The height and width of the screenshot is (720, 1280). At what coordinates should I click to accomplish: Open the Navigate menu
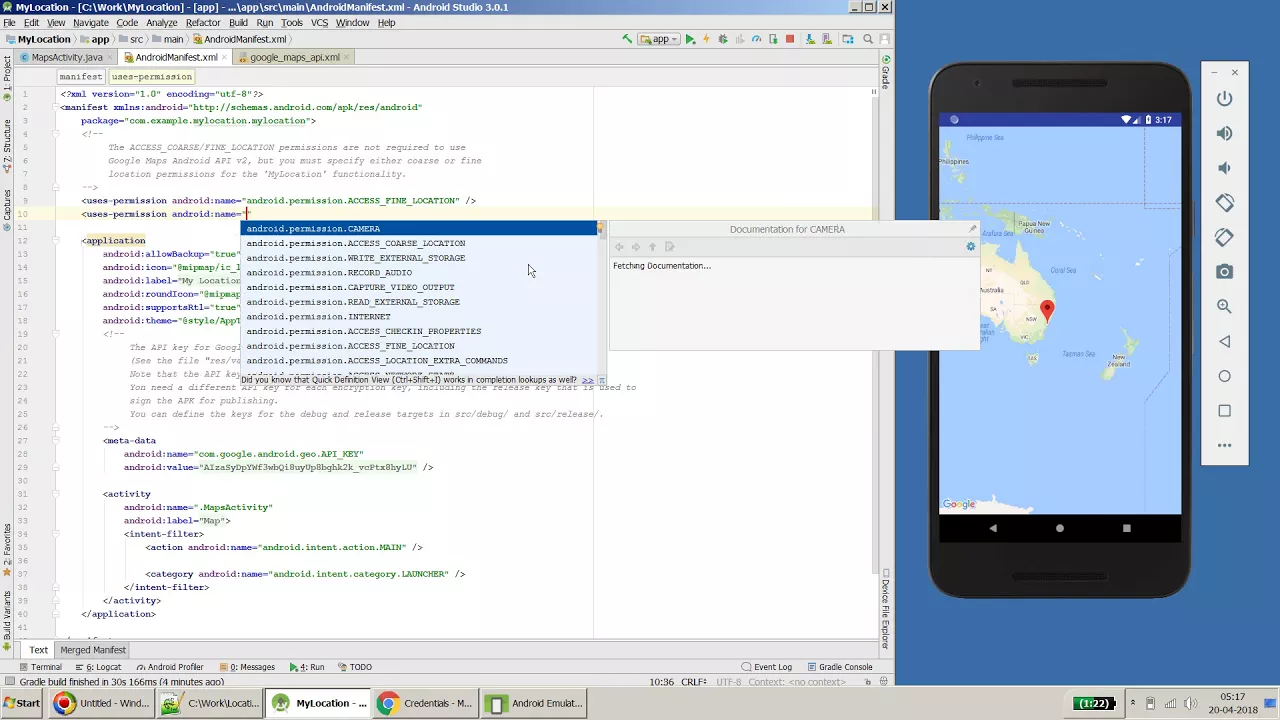coord(90,22)
